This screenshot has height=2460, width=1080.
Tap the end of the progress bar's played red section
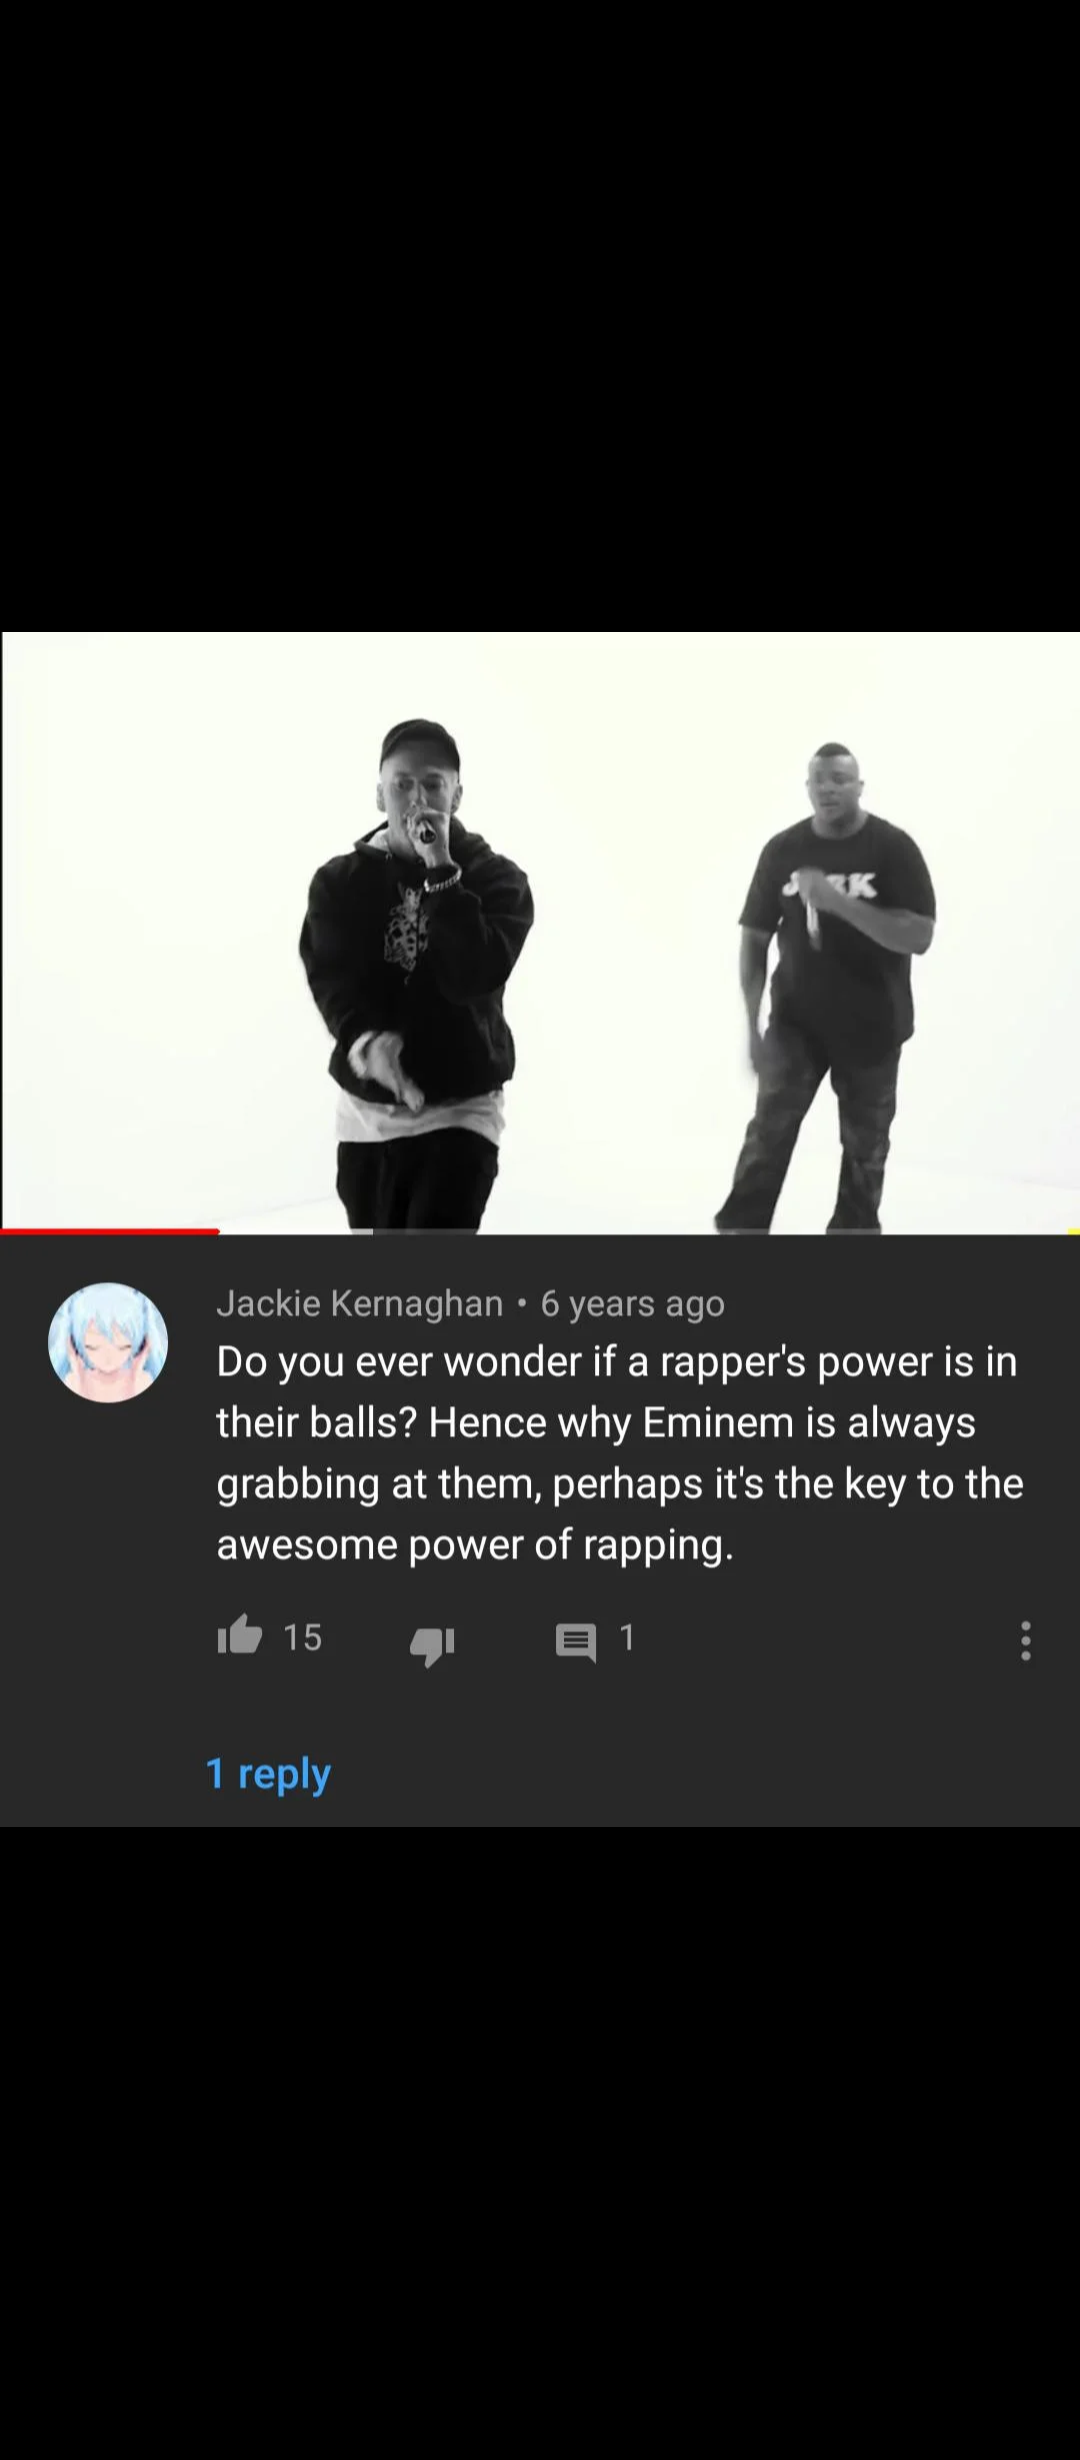218,1231
